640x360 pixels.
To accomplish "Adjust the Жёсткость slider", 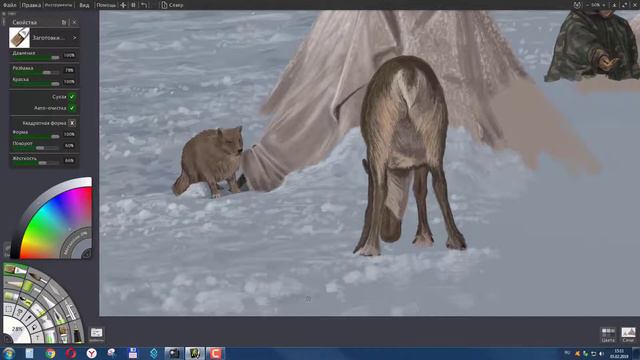I will (36, 163).
